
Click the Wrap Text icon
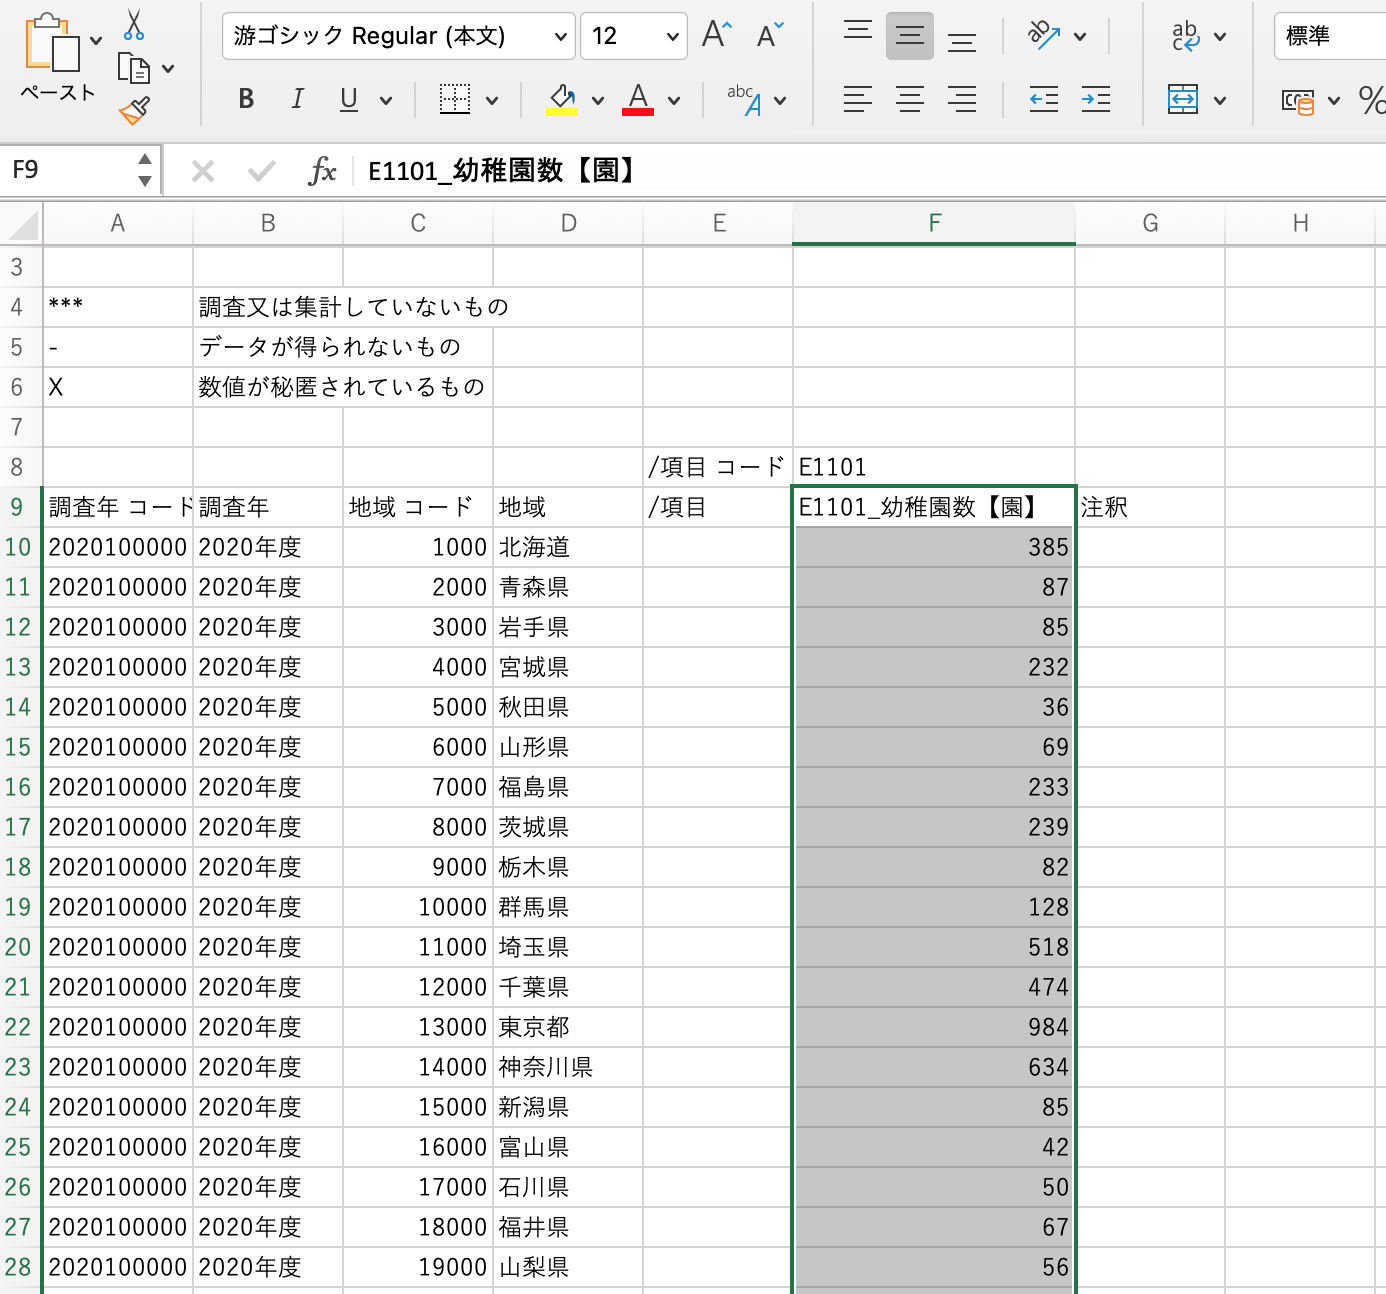1185,36
